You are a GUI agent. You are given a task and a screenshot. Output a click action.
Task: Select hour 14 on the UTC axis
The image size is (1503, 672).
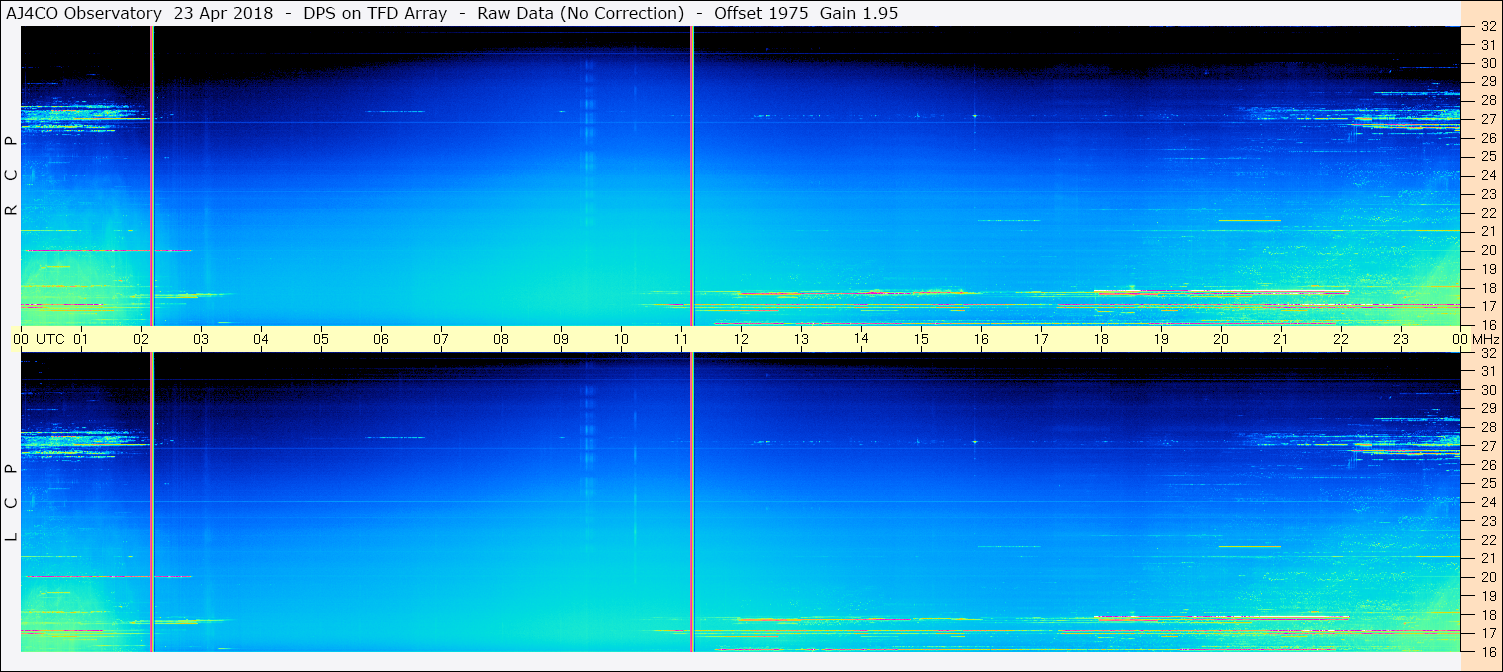click(x=861, y=338)
